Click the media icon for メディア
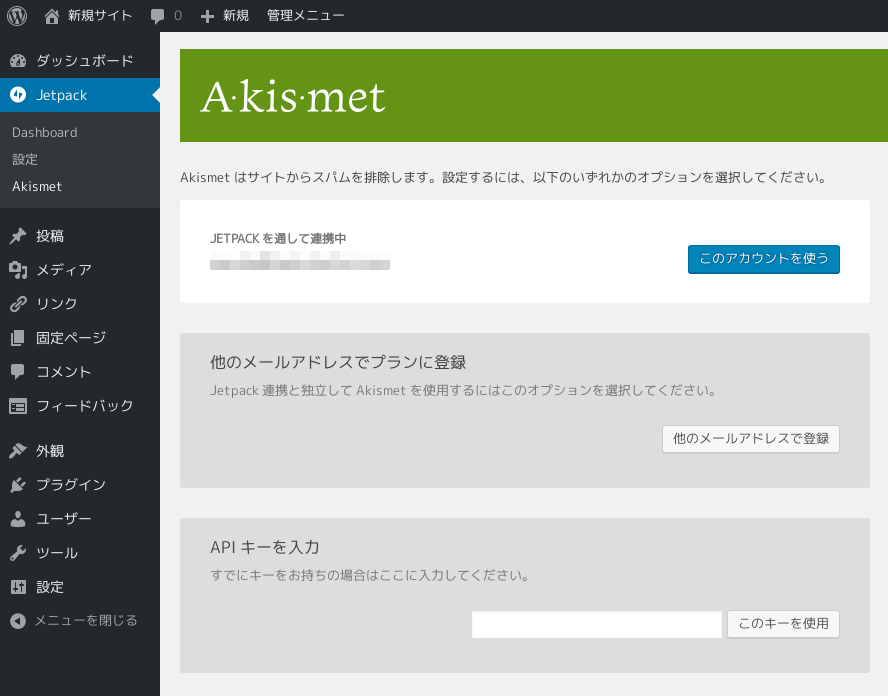 (18, 270)
